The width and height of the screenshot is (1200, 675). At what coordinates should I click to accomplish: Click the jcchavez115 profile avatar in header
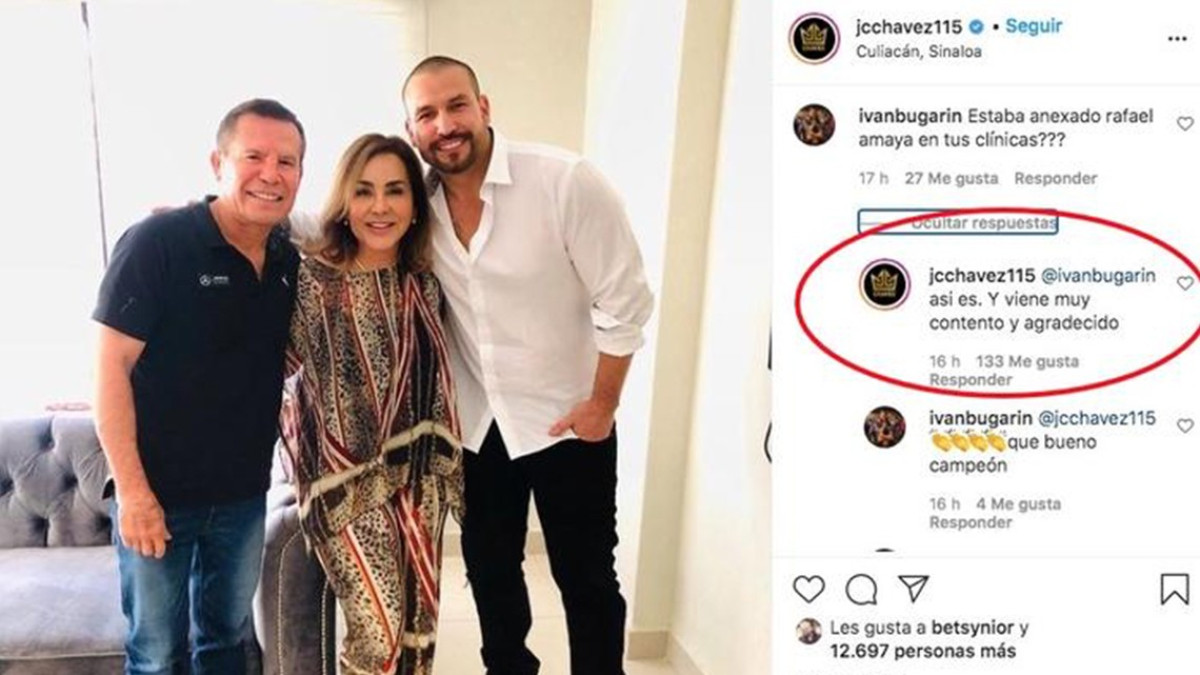point(814,39)
